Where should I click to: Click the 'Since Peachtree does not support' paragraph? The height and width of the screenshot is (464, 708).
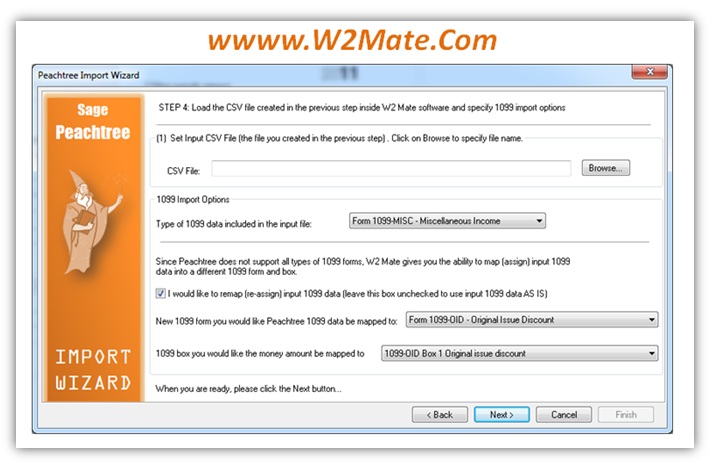tap(363, 266)
